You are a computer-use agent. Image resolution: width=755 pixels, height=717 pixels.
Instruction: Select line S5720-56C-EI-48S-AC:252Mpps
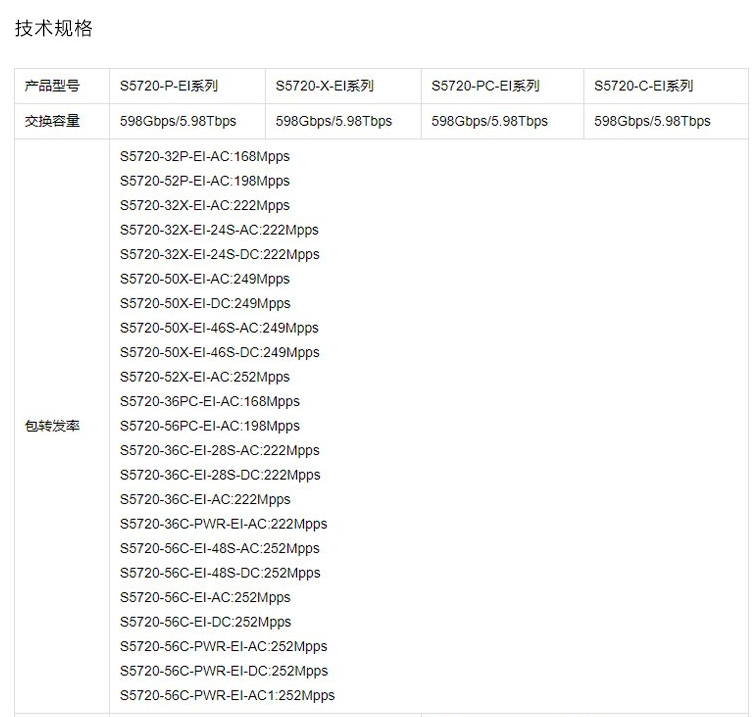click(x=220, y=548)
